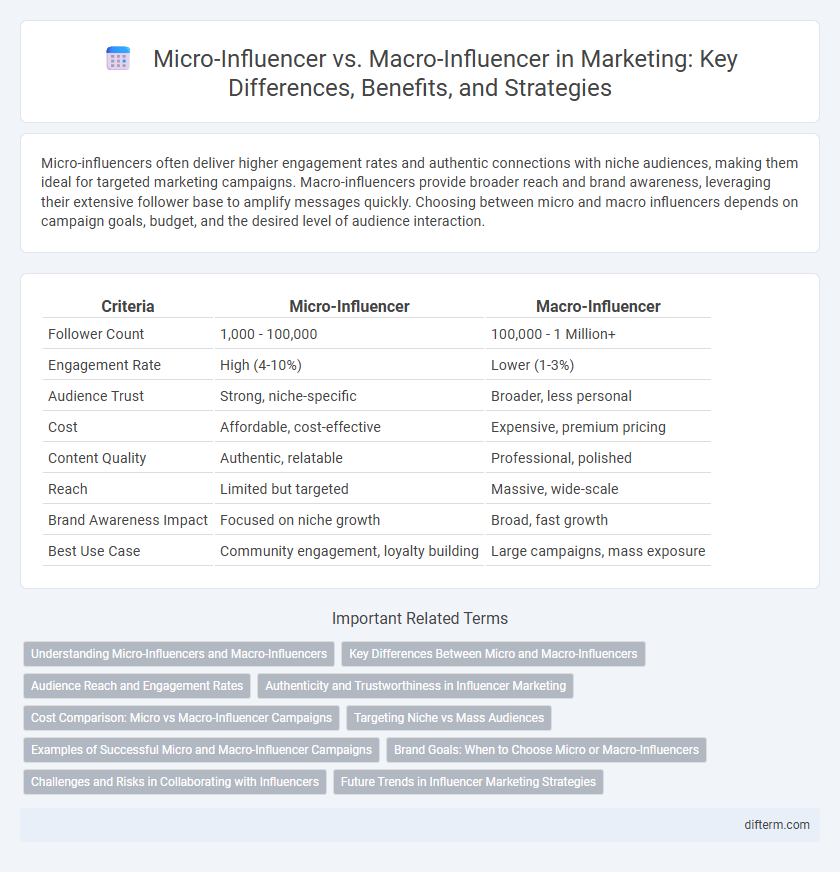Click the 'Criteria' column header
The width and height of the screenshot is (840, 872).
pyautogui.click(x=128, y=306)
